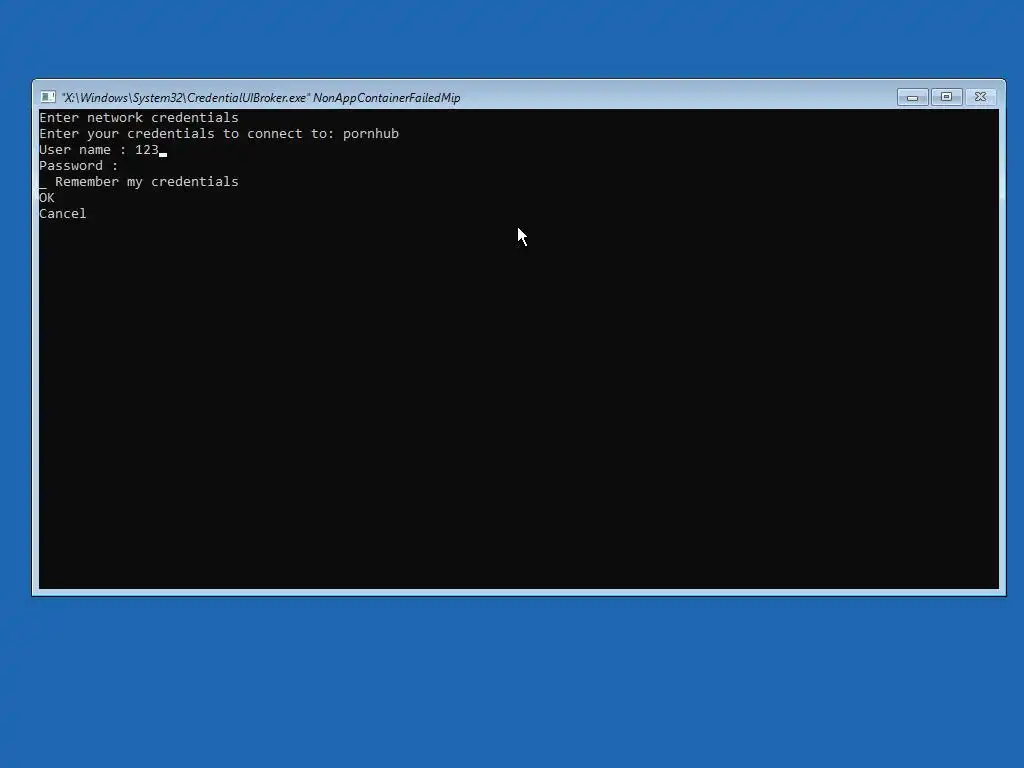Choose Cancel in the credentials prompt
1024x768 pixels.
[x=63, y=214]
